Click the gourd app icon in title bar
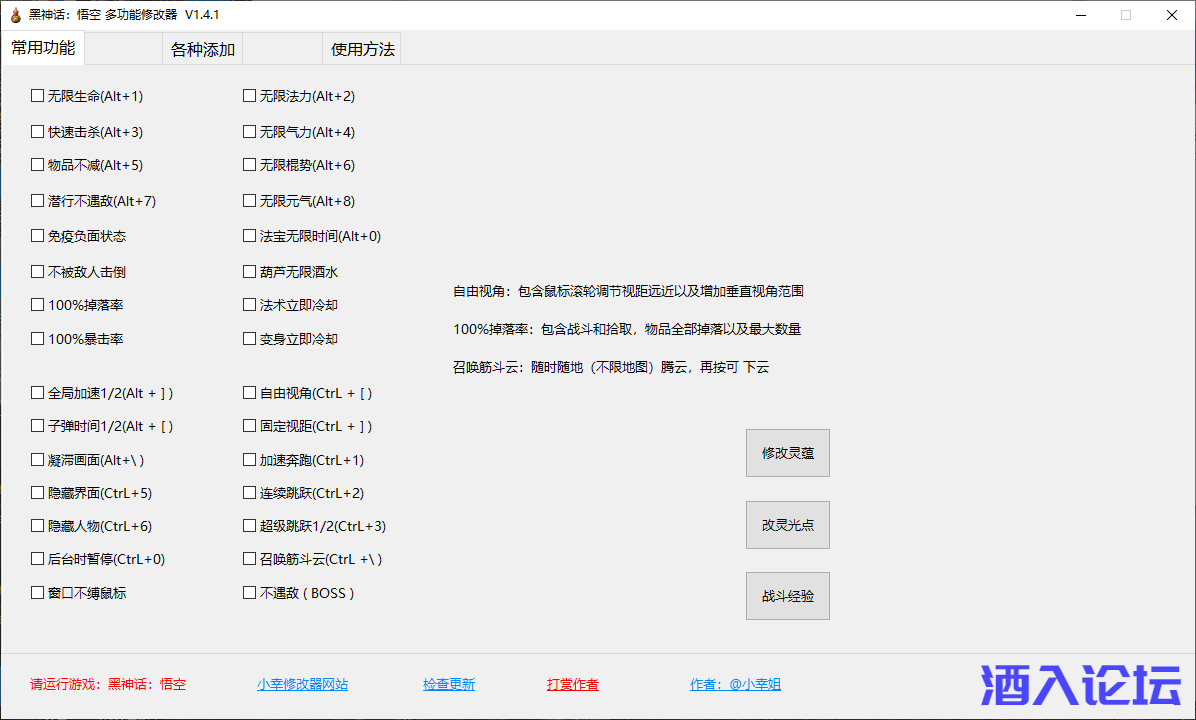Viewport: 1196px width, 720px height. click(x=15, y=14)
